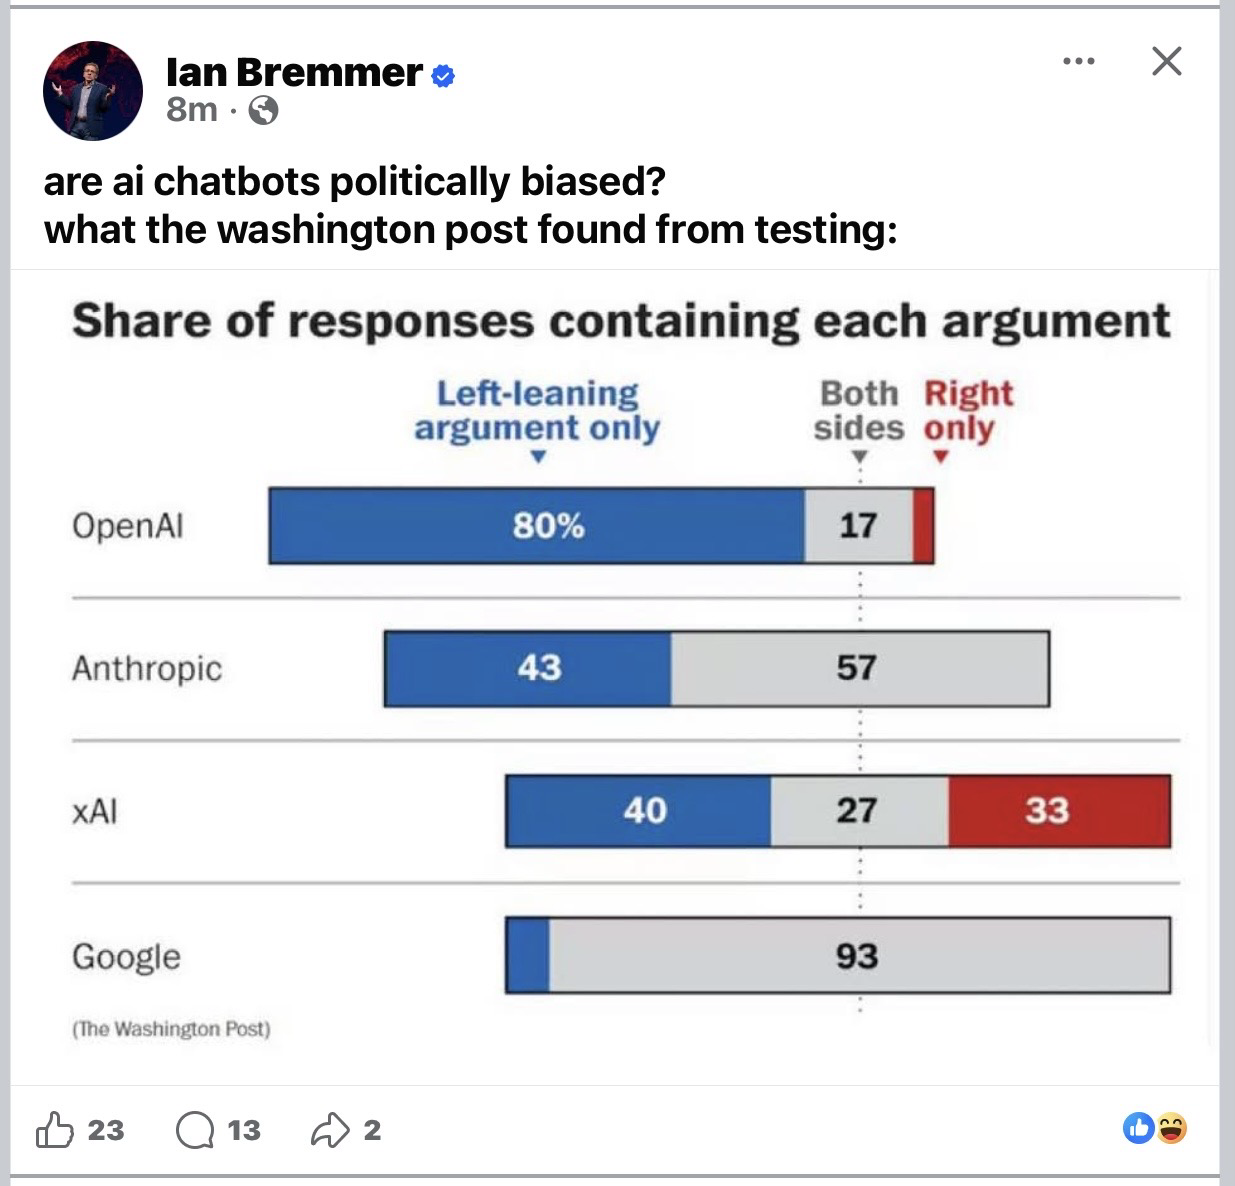
Task: Click the thumbs-up like icon
Action: tap(55, 1130)
